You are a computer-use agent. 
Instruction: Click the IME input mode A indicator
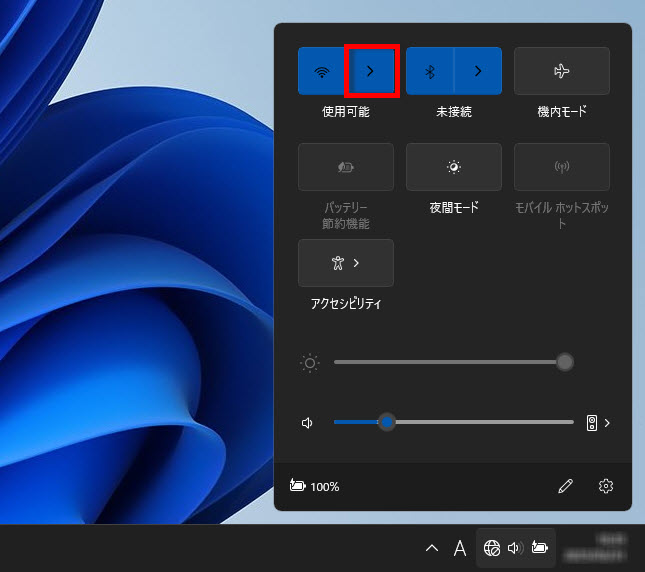click(460, 548)
